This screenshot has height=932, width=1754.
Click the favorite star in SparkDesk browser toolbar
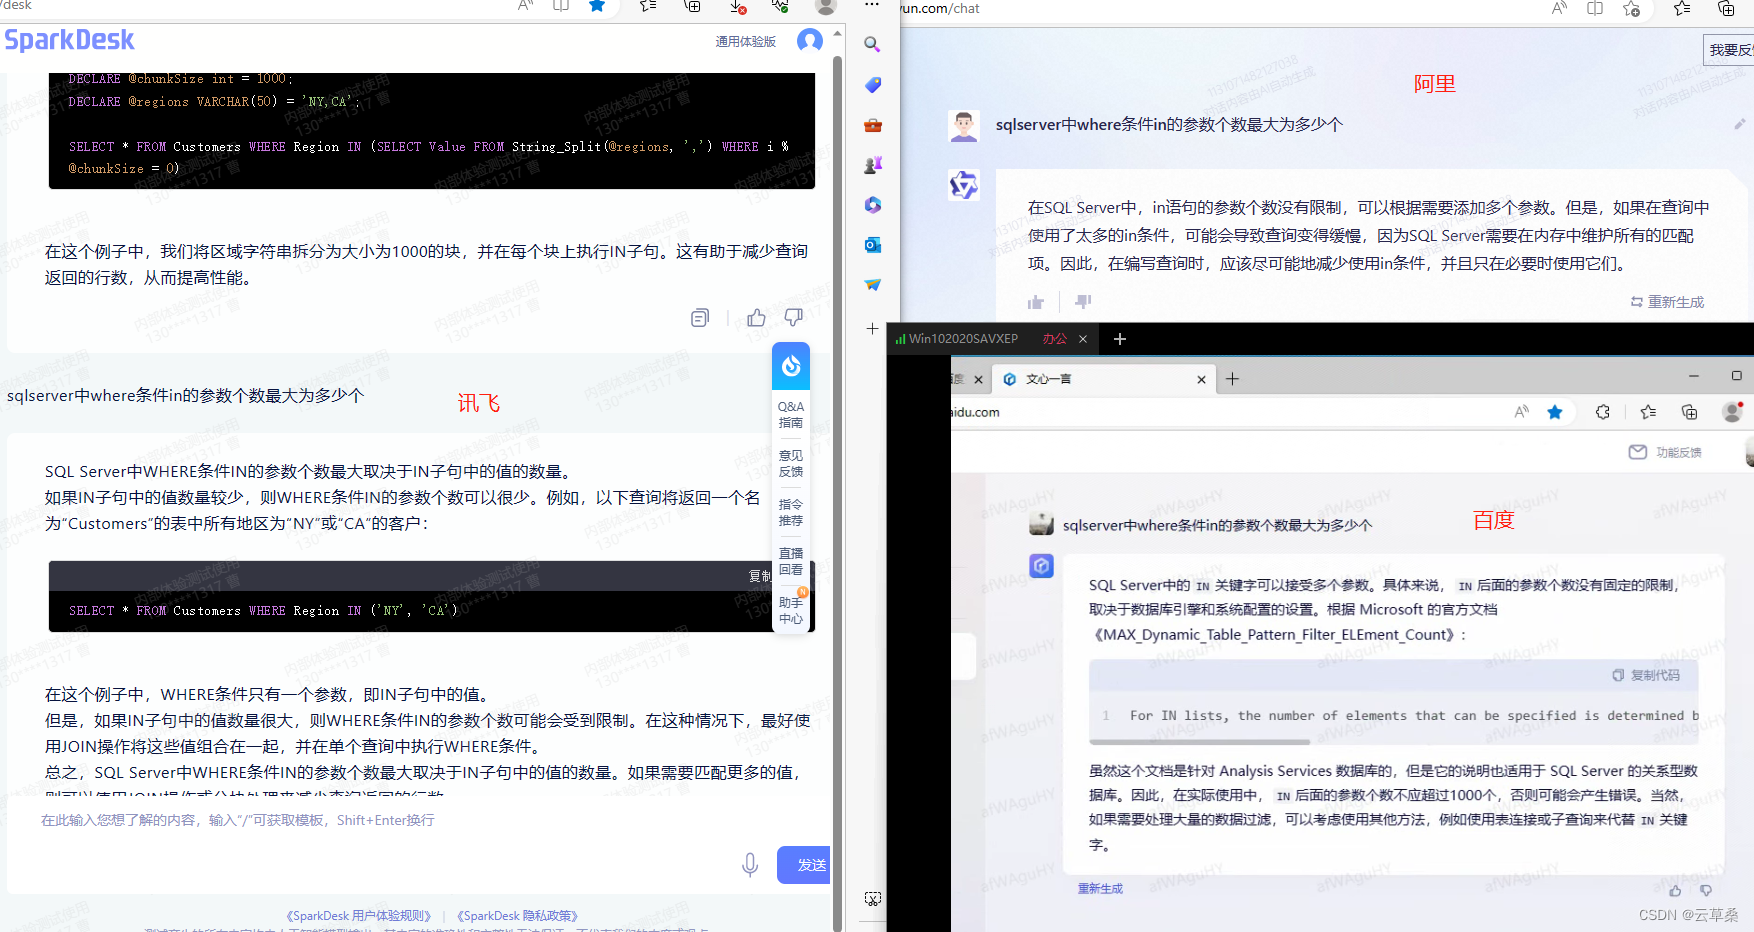pyautogui.click(x=597, y=6)
